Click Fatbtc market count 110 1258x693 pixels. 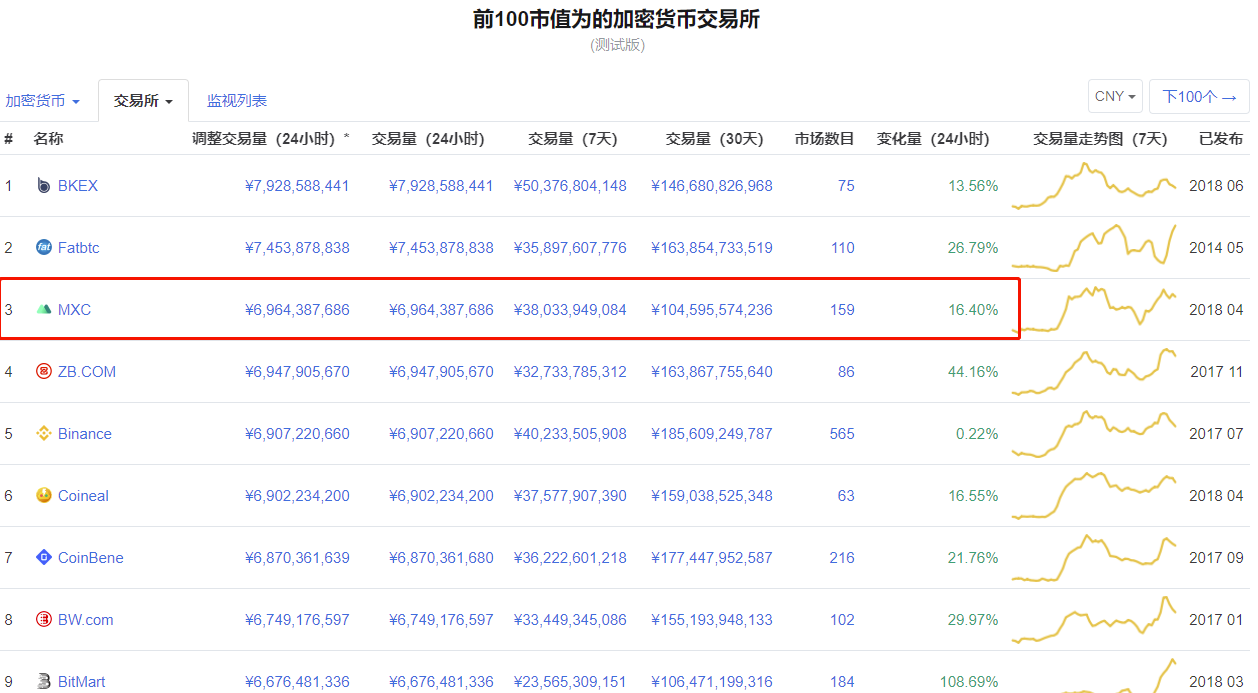842,248
